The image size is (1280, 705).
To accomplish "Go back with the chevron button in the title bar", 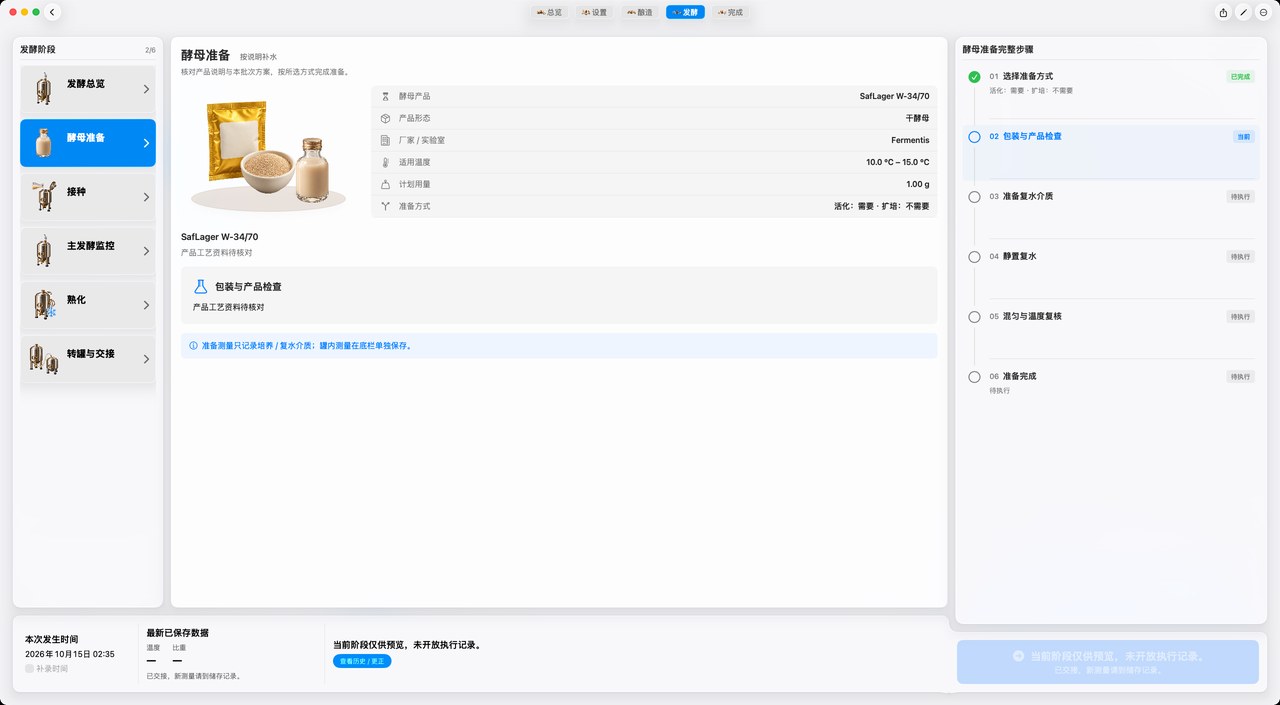I will coord(53,12).
